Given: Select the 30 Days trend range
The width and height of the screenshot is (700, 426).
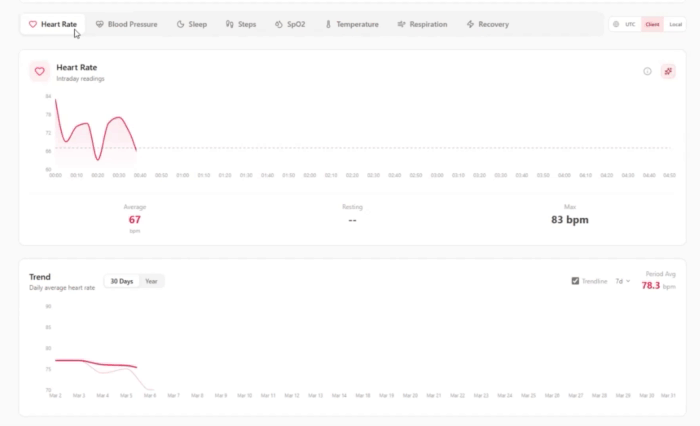Looking at the screenshot, I should (x=121, y=281).
